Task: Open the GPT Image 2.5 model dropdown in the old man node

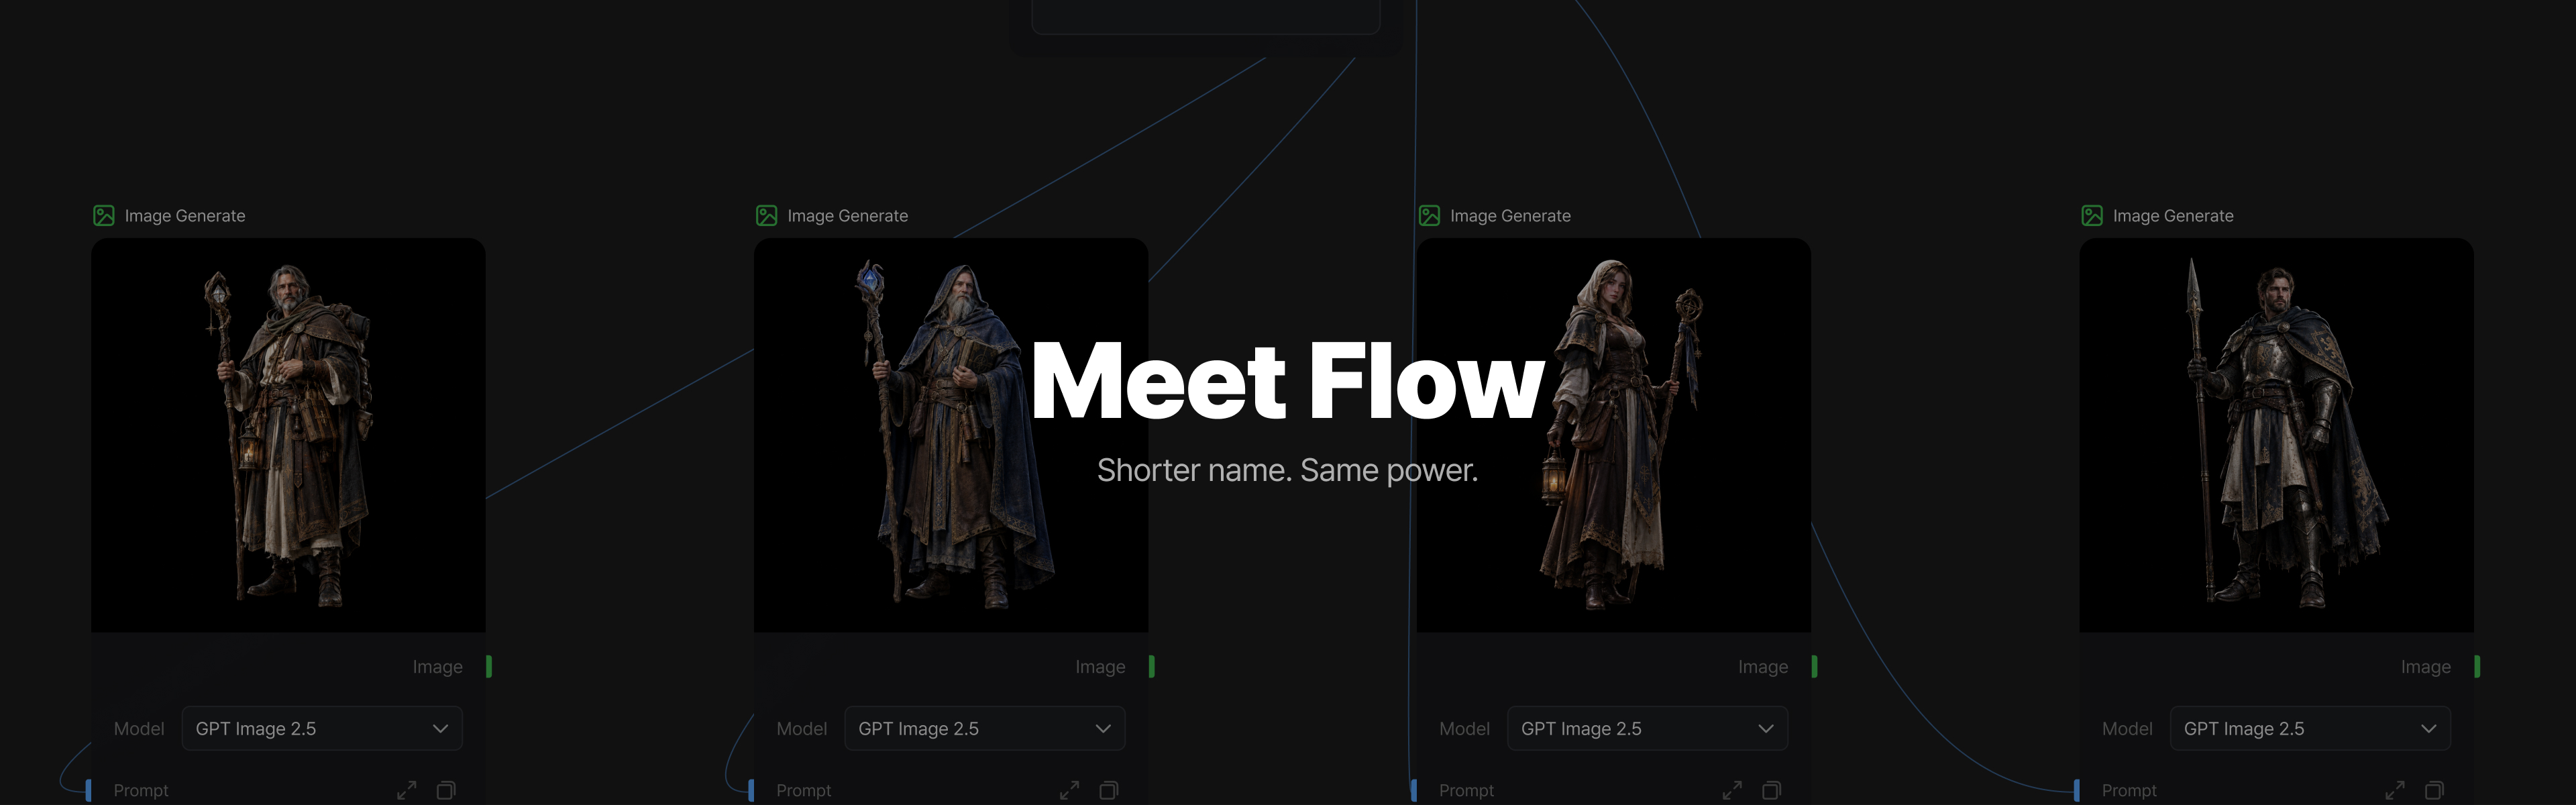Action: click(x=322, y=728)
